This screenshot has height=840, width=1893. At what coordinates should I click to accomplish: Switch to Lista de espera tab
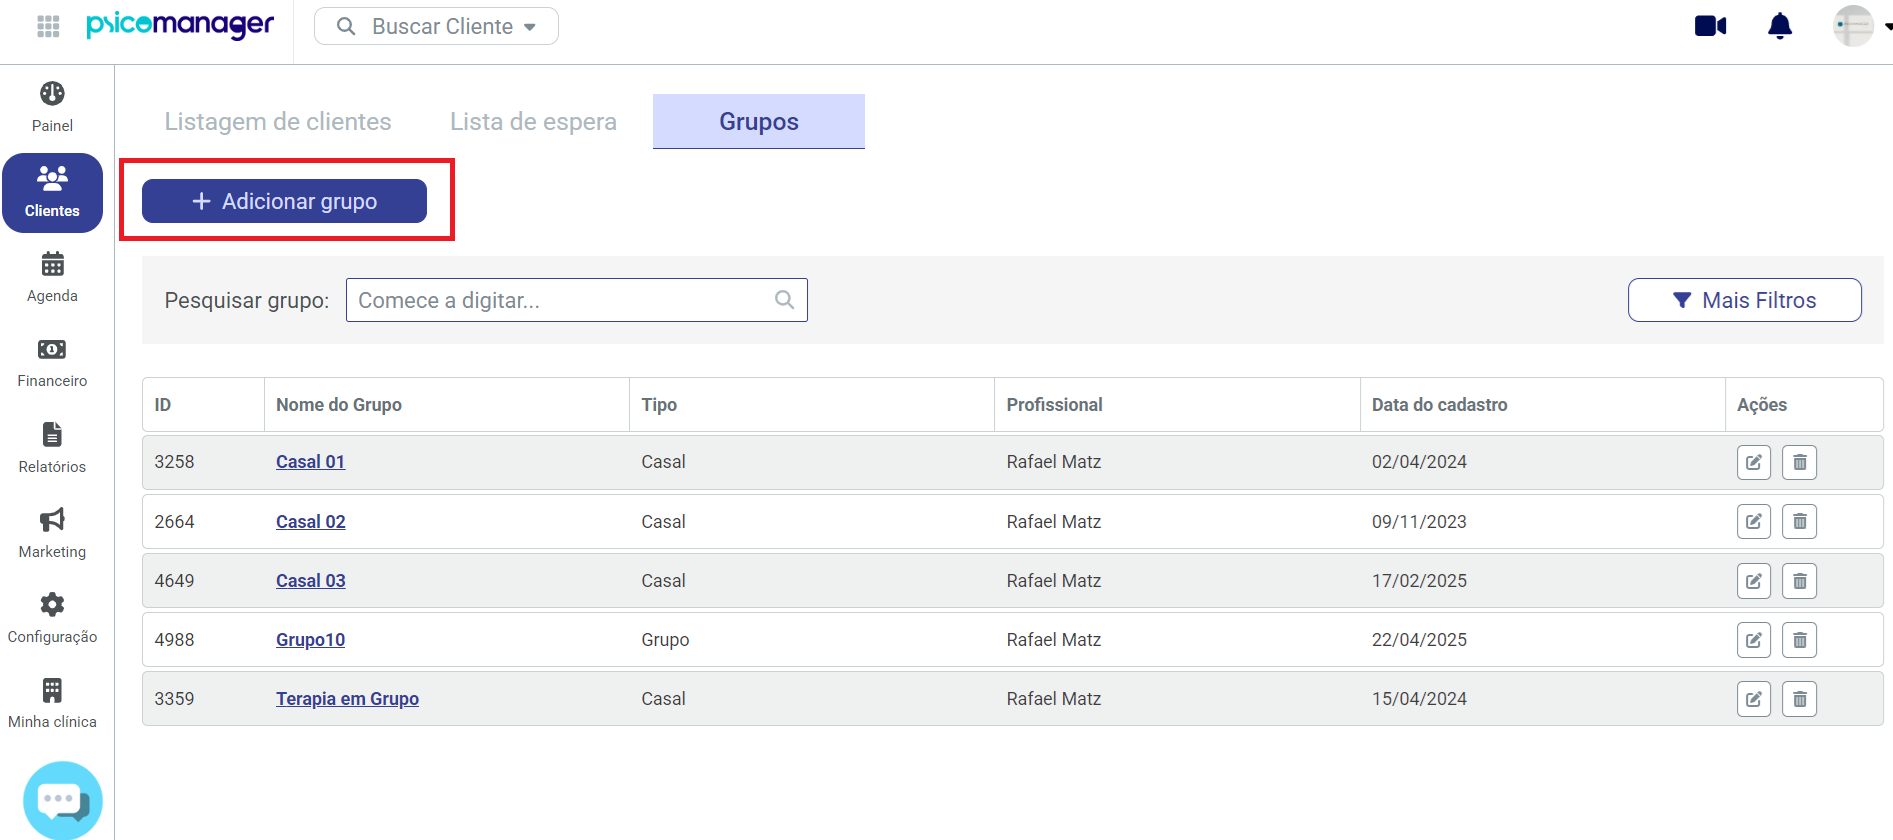[533, 121]
